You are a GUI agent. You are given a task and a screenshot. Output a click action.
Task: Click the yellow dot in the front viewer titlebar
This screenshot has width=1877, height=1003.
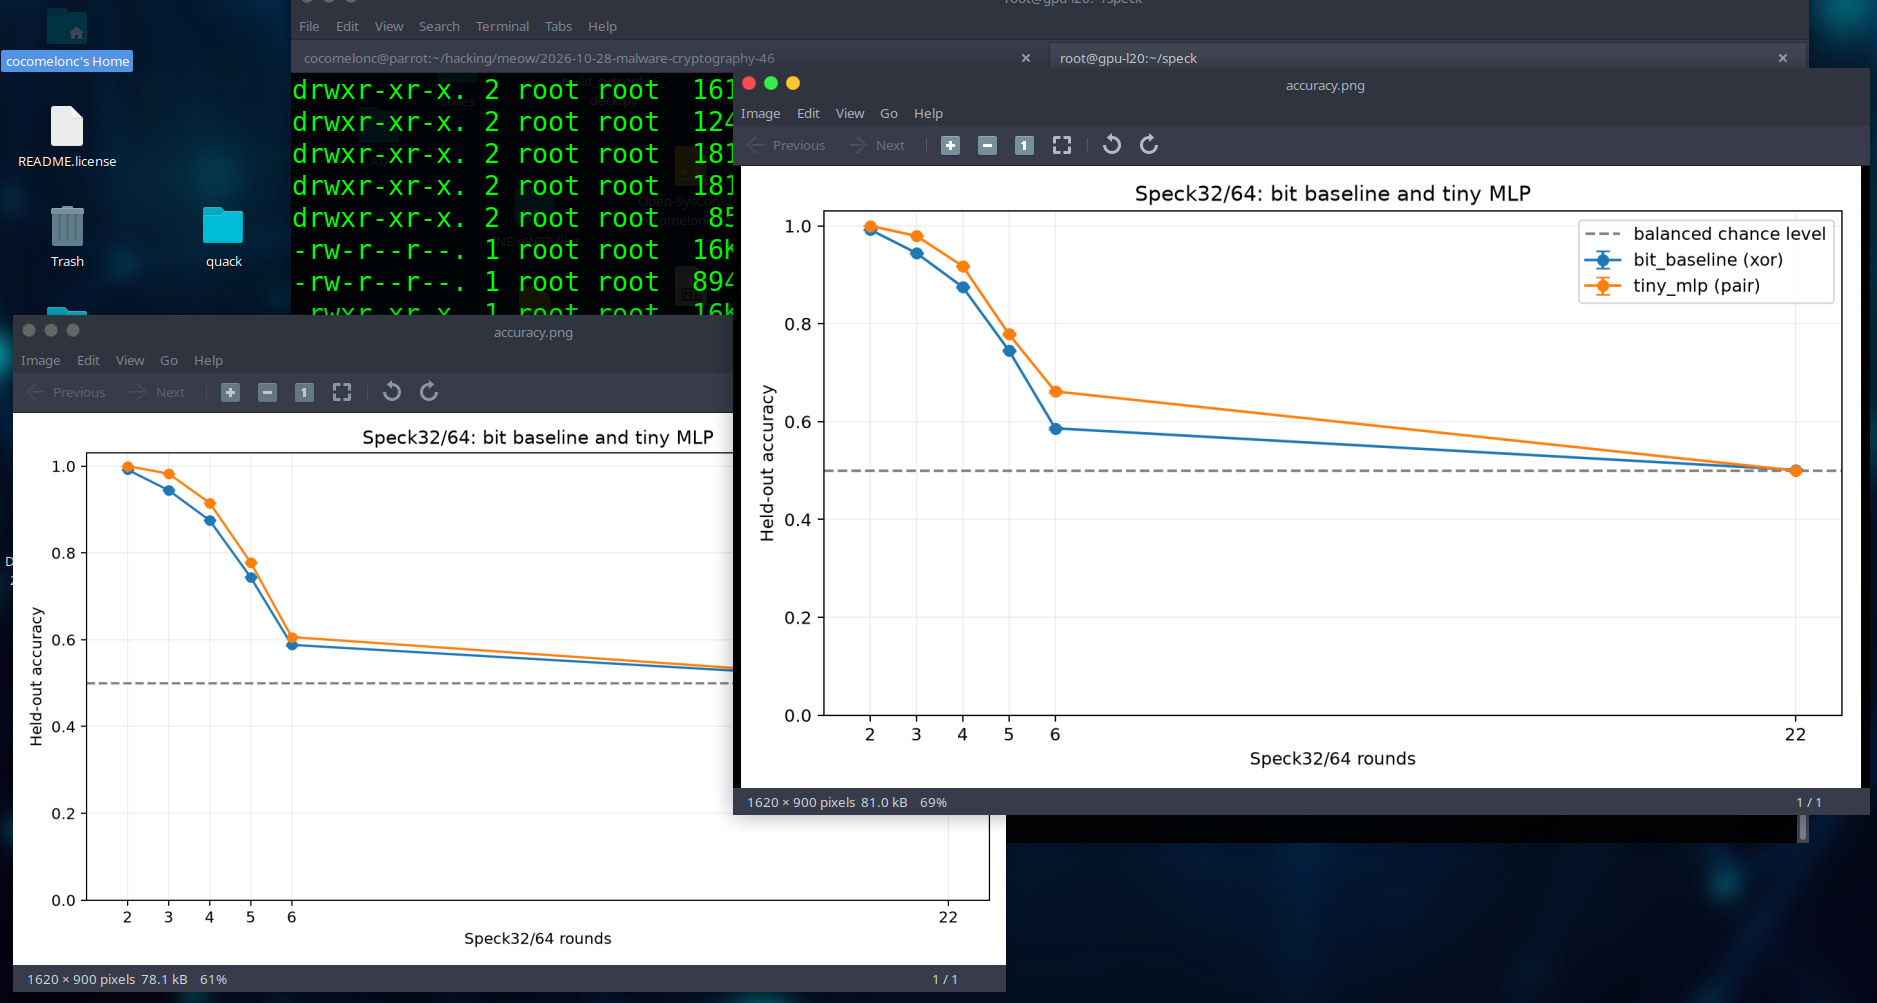[x=793, y=84]
